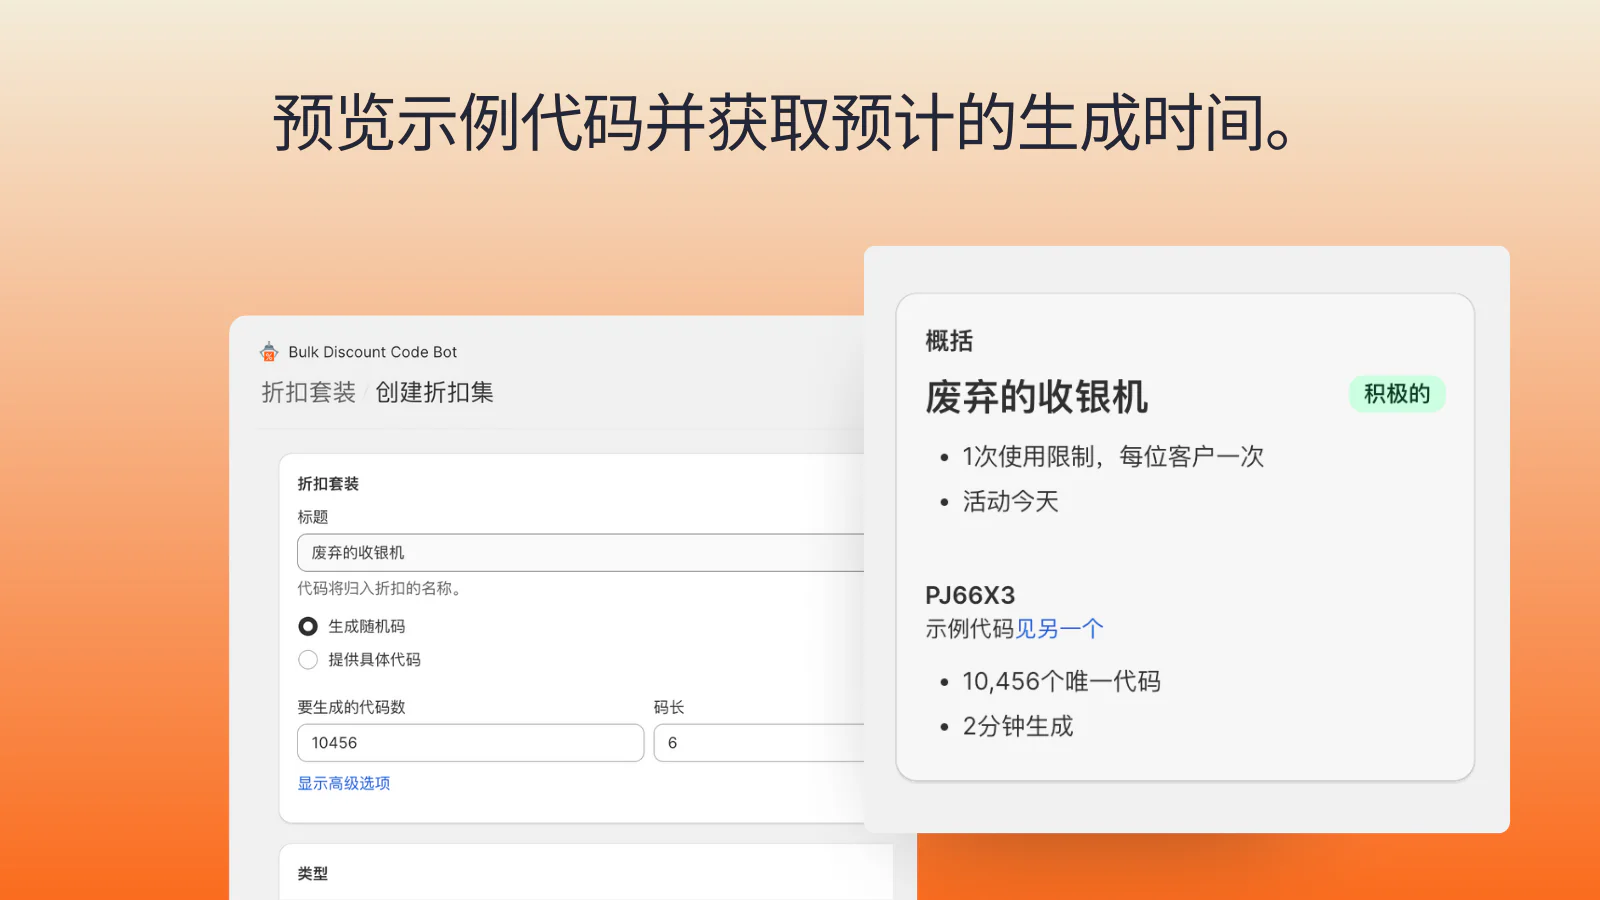Click the 活动今天 bullet text

click(x=1010, y=502)
